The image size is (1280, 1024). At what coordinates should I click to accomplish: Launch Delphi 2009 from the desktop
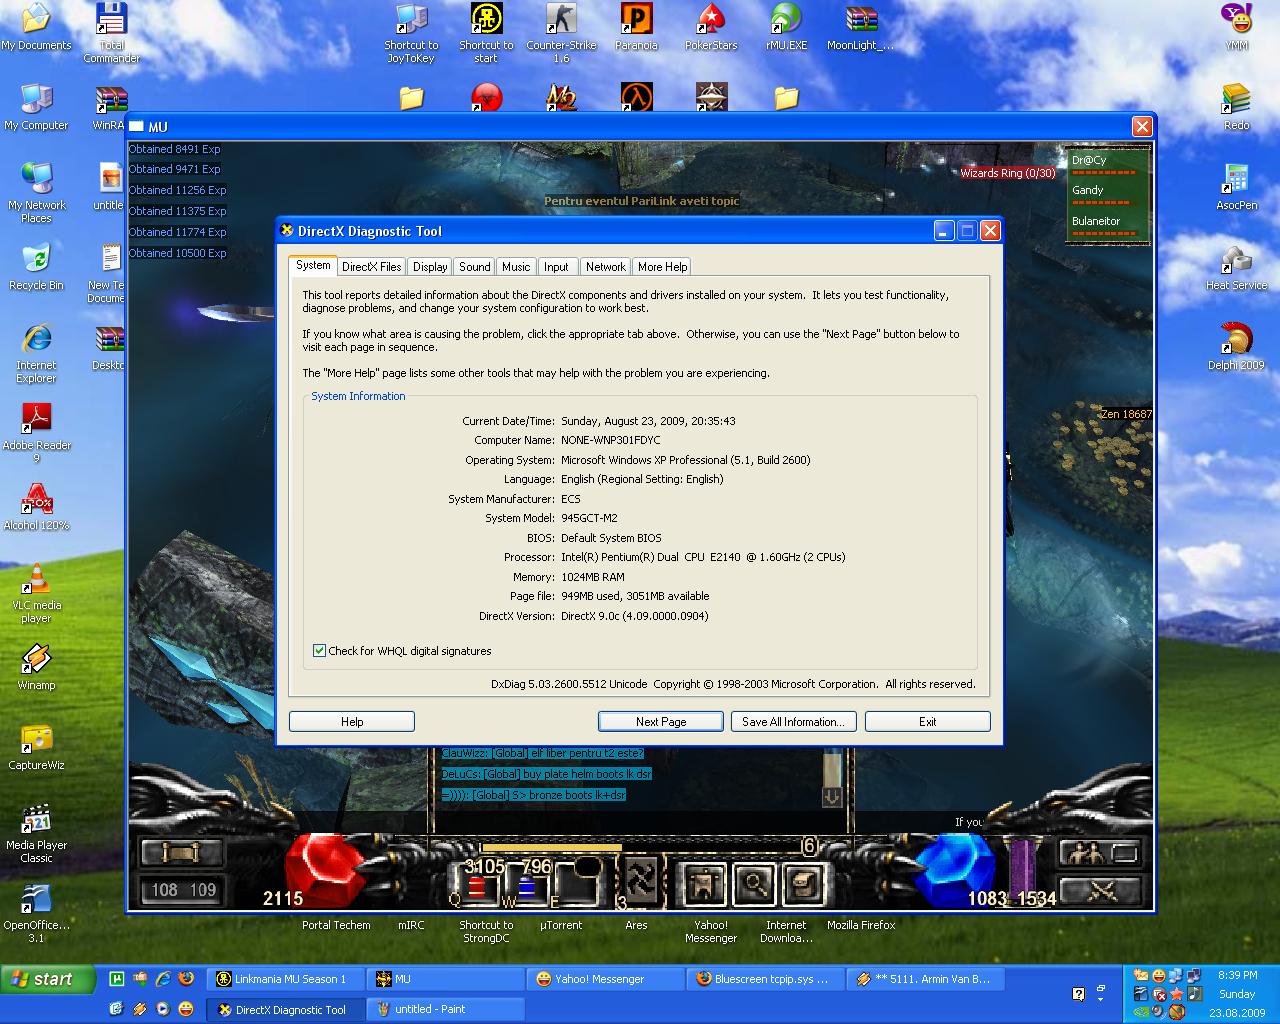[x=1236, y=347]
